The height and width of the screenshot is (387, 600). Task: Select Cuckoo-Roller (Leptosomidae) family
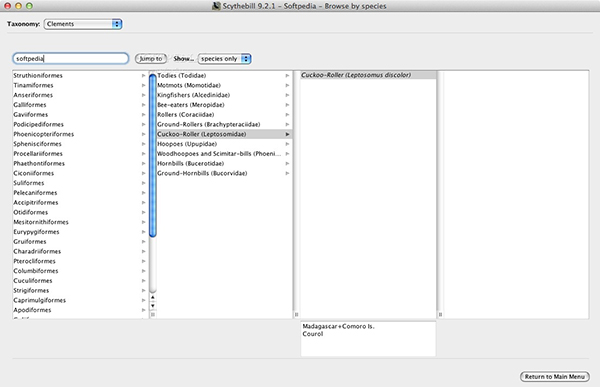[224, 134]
